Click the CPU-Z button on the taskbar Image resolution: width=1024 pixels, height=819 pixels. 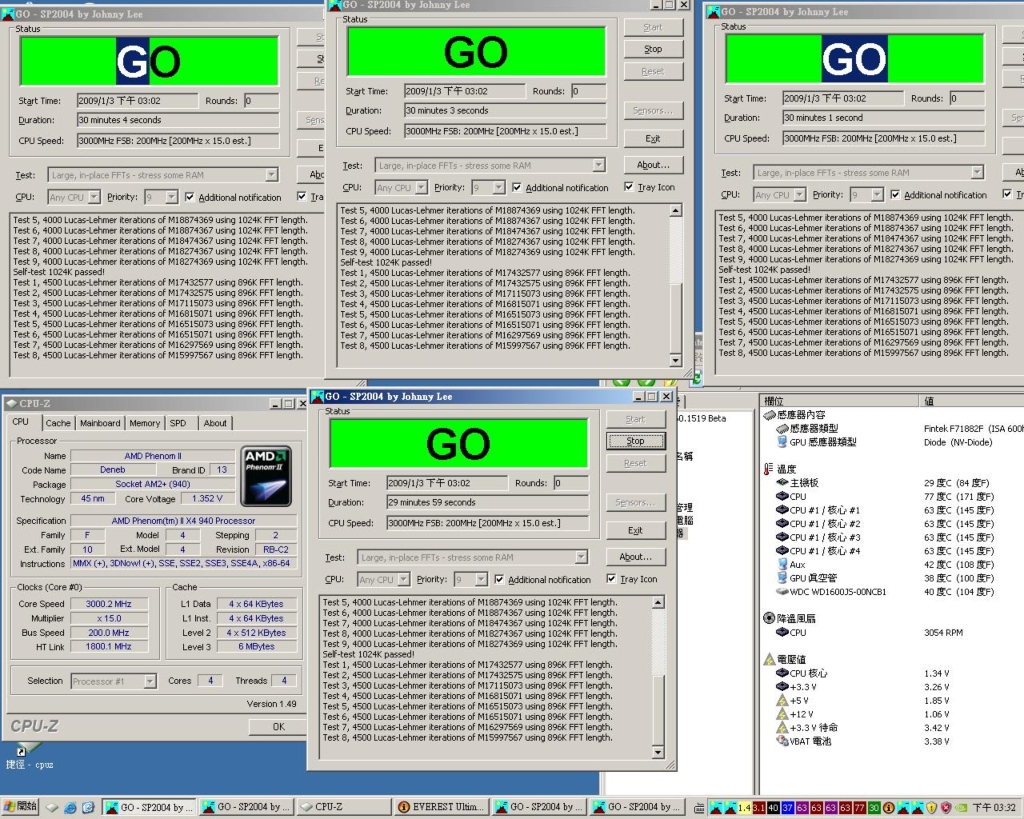tap(344, 807)
